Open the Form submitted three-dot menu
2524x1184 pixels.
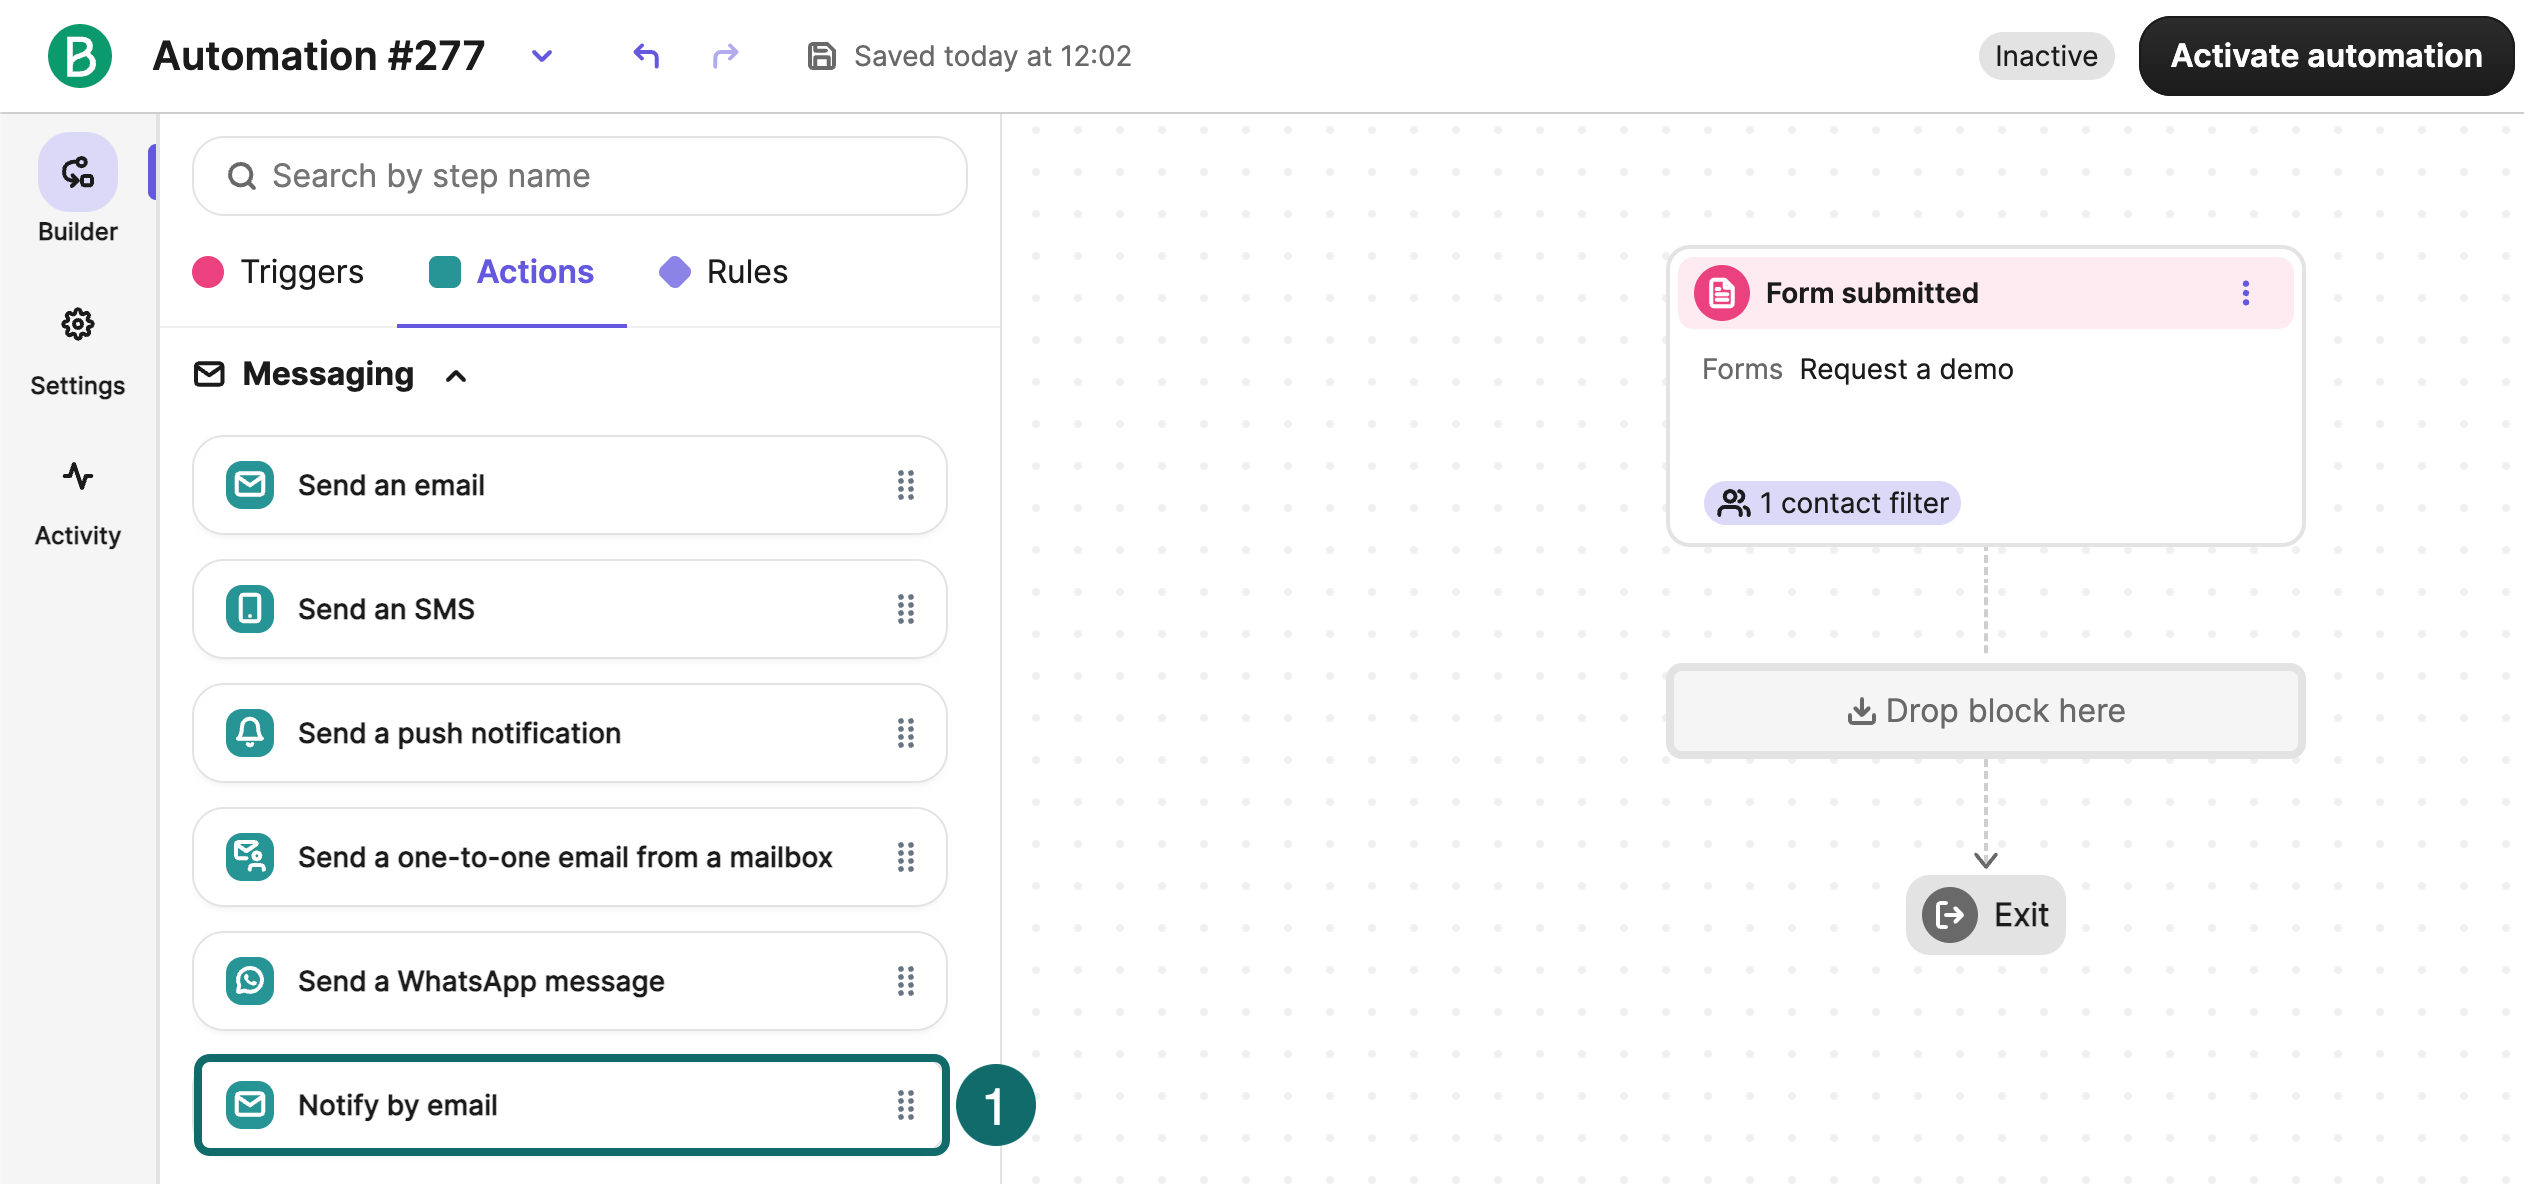tap(2246, 293)
